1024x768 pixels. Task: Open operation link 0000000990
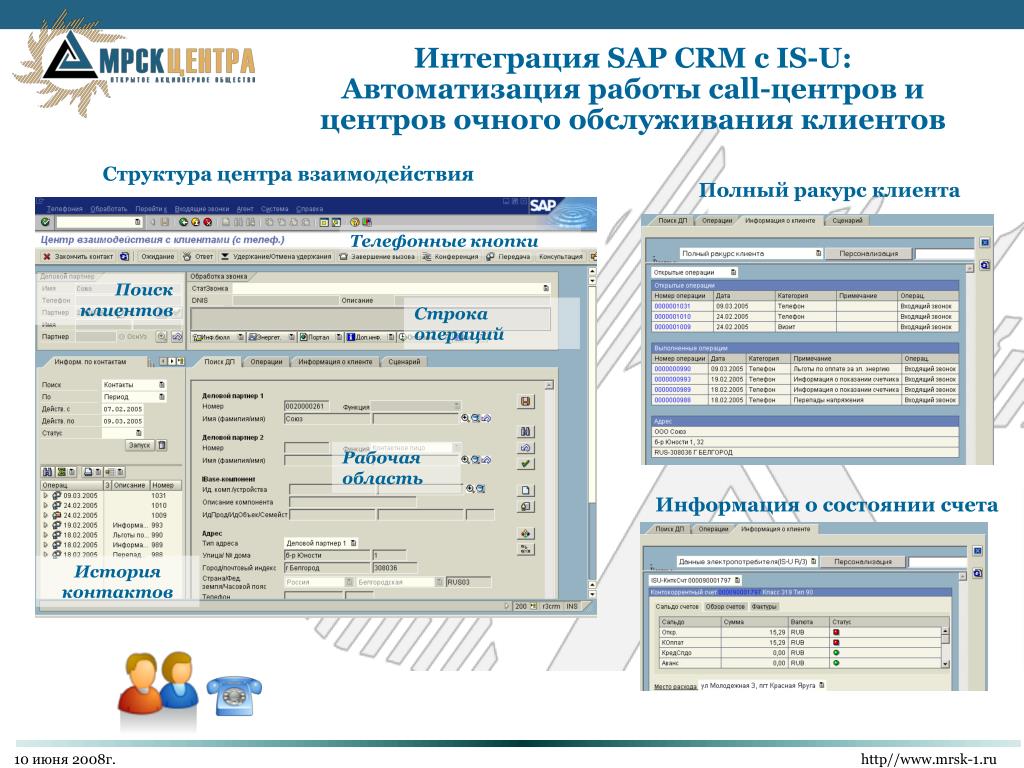(672, 369)
